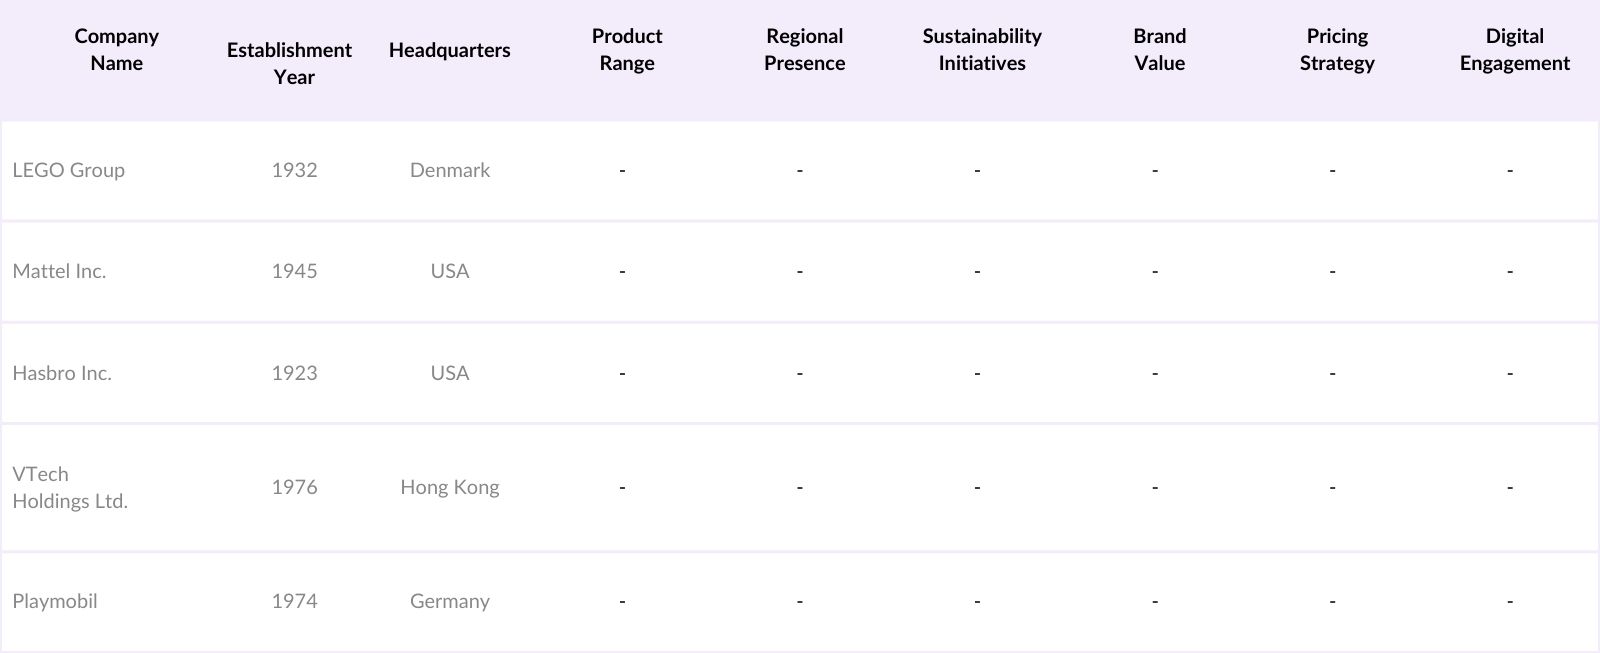This screenshot has width=1600, height=653.
Task: Select the Product Range column header
Action: [626, 50]
